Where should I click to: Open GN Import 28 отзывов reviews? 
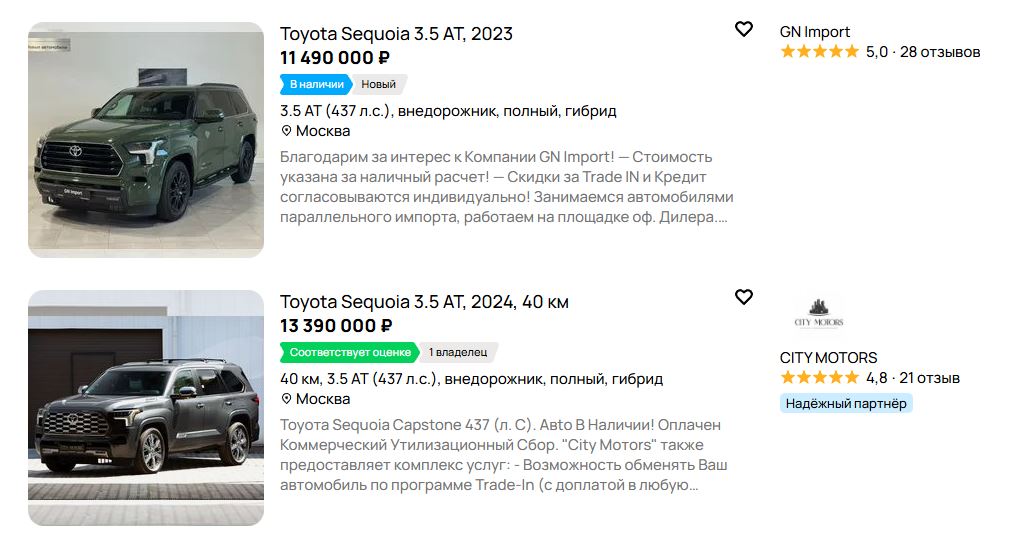pyautogui.click(x=940, y=52)
